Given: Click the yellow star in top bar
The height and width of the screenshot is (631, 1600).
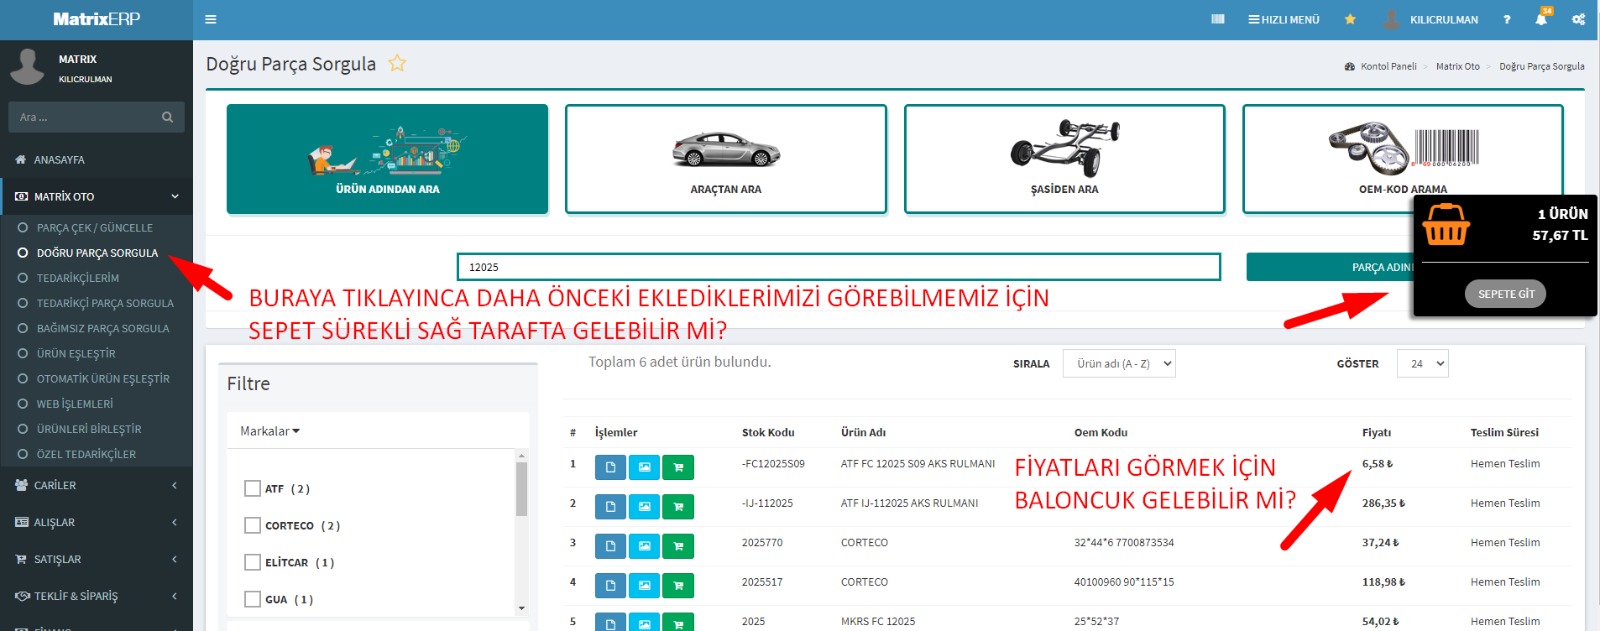Looking at the screenshot, I should tap(1350, 19).
